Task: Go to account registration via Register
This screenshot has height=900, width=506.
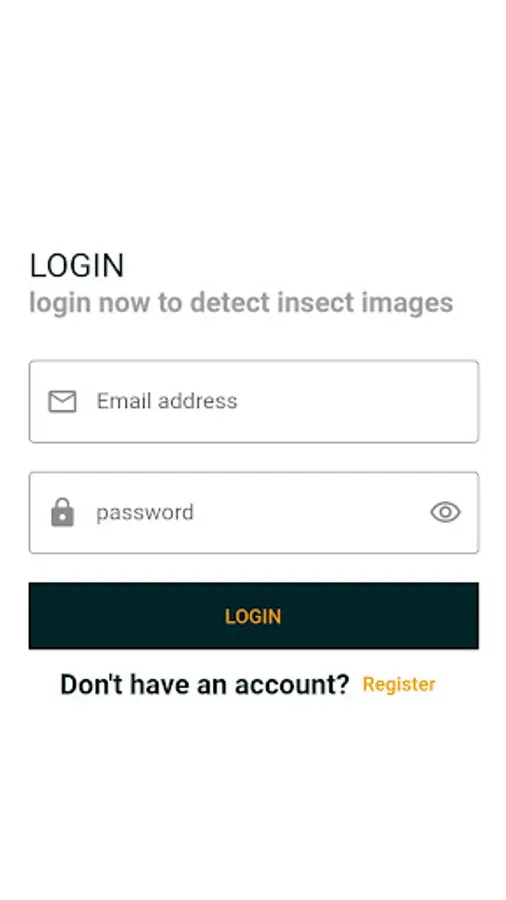Action: point(399,684)
